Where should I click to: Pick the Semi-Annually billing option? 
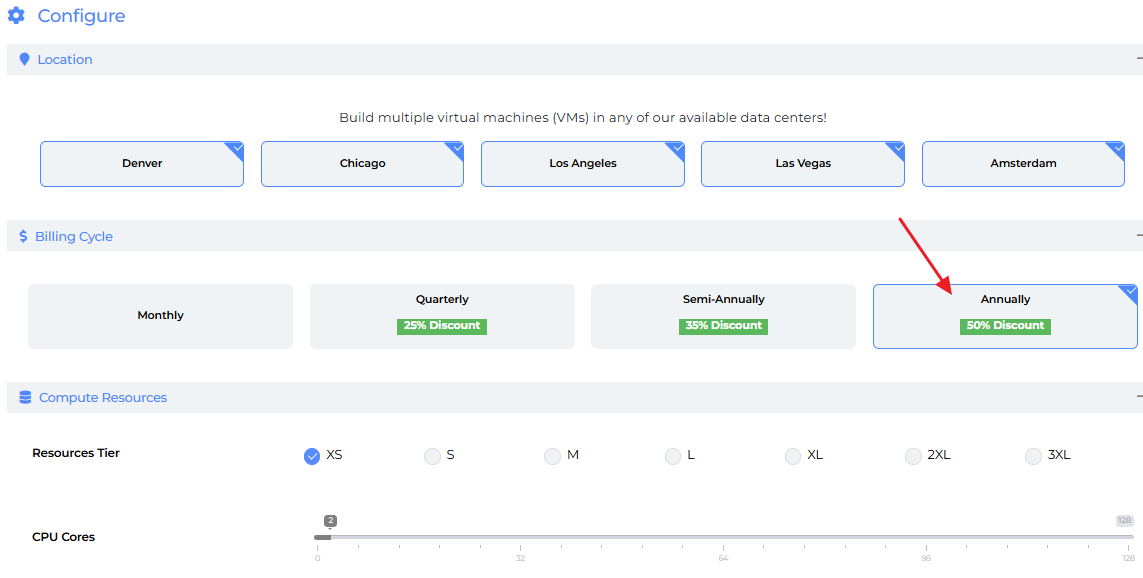[x=723, y=316]
